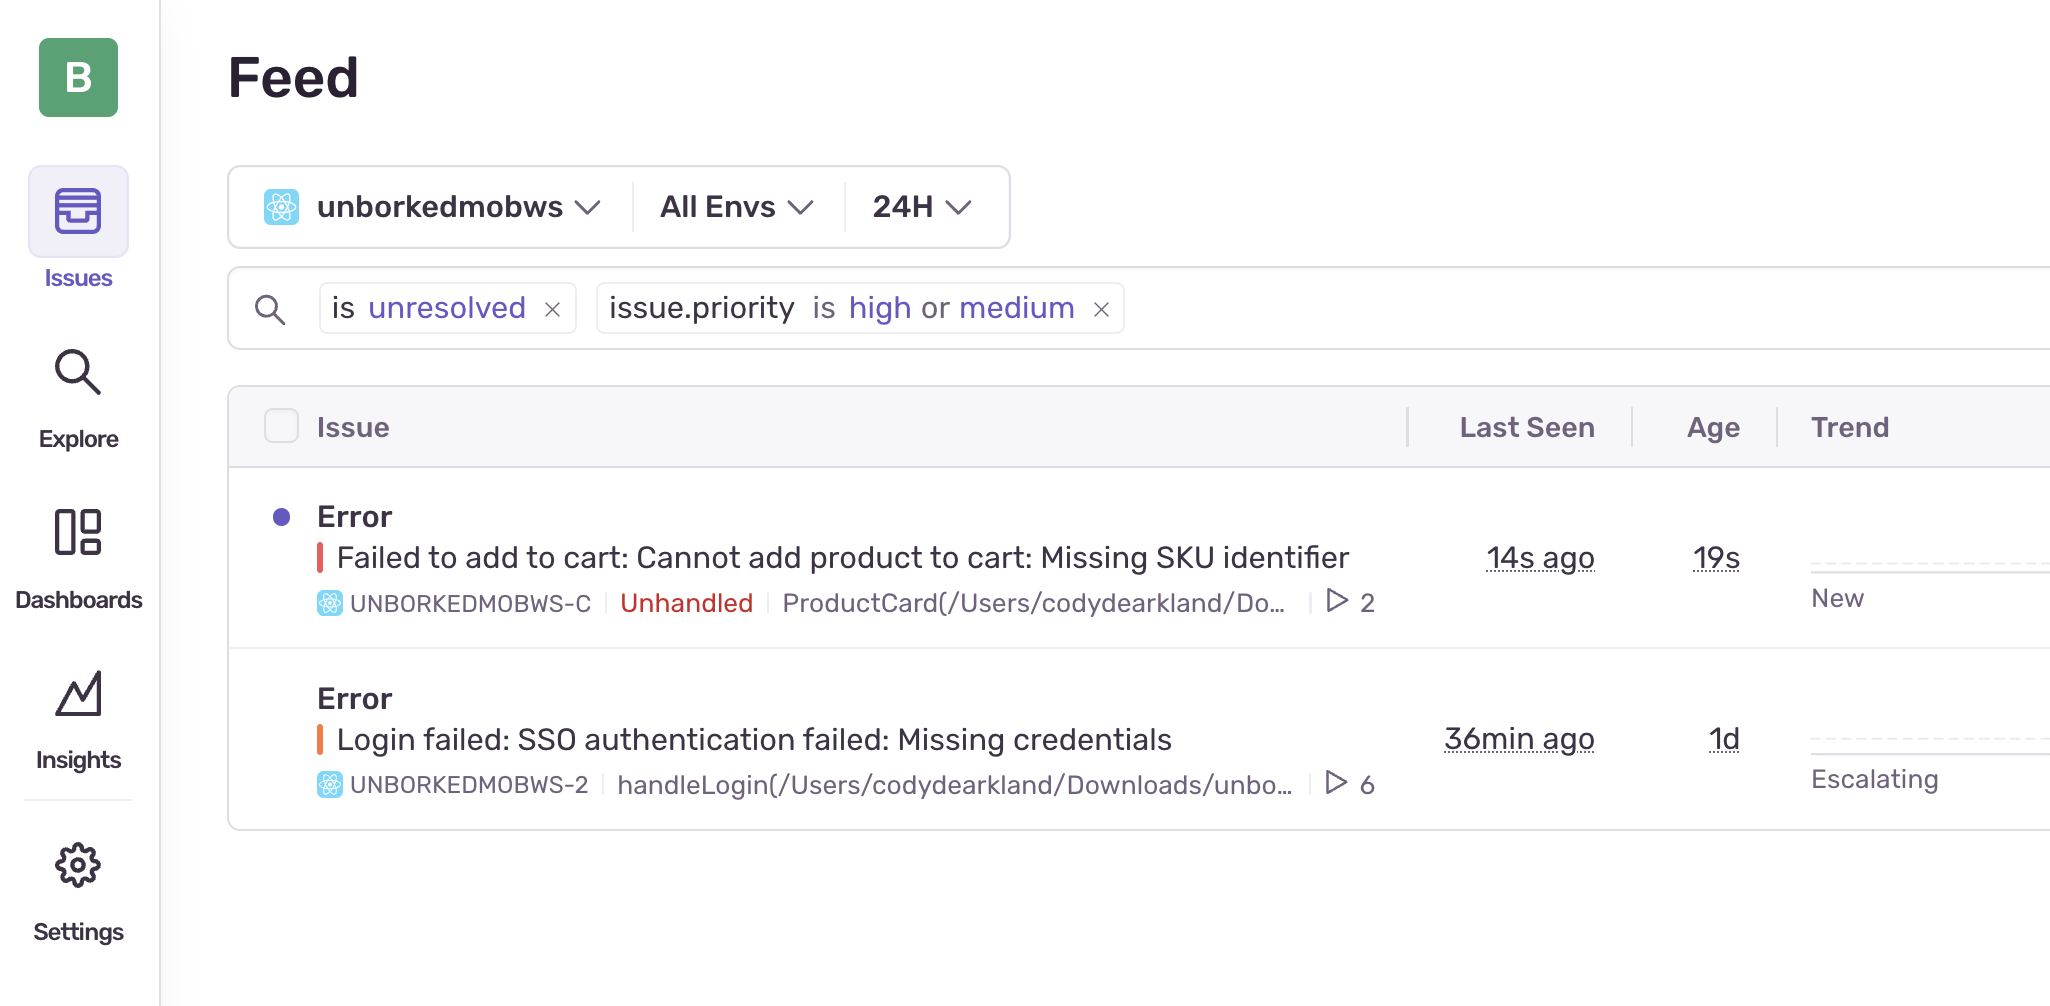This screenshot has width=2050, height=1006.
Task: Remove the issue.priority filter token
Action: point(1101,310)
